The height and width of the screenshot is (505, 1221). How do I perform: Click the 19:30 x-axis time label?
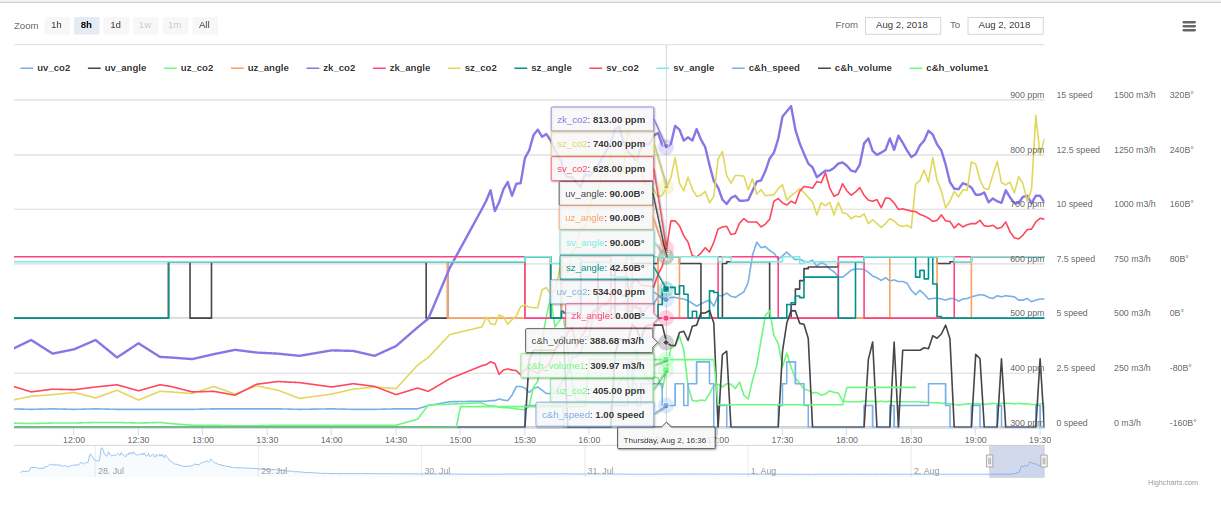pos(1040,440)
